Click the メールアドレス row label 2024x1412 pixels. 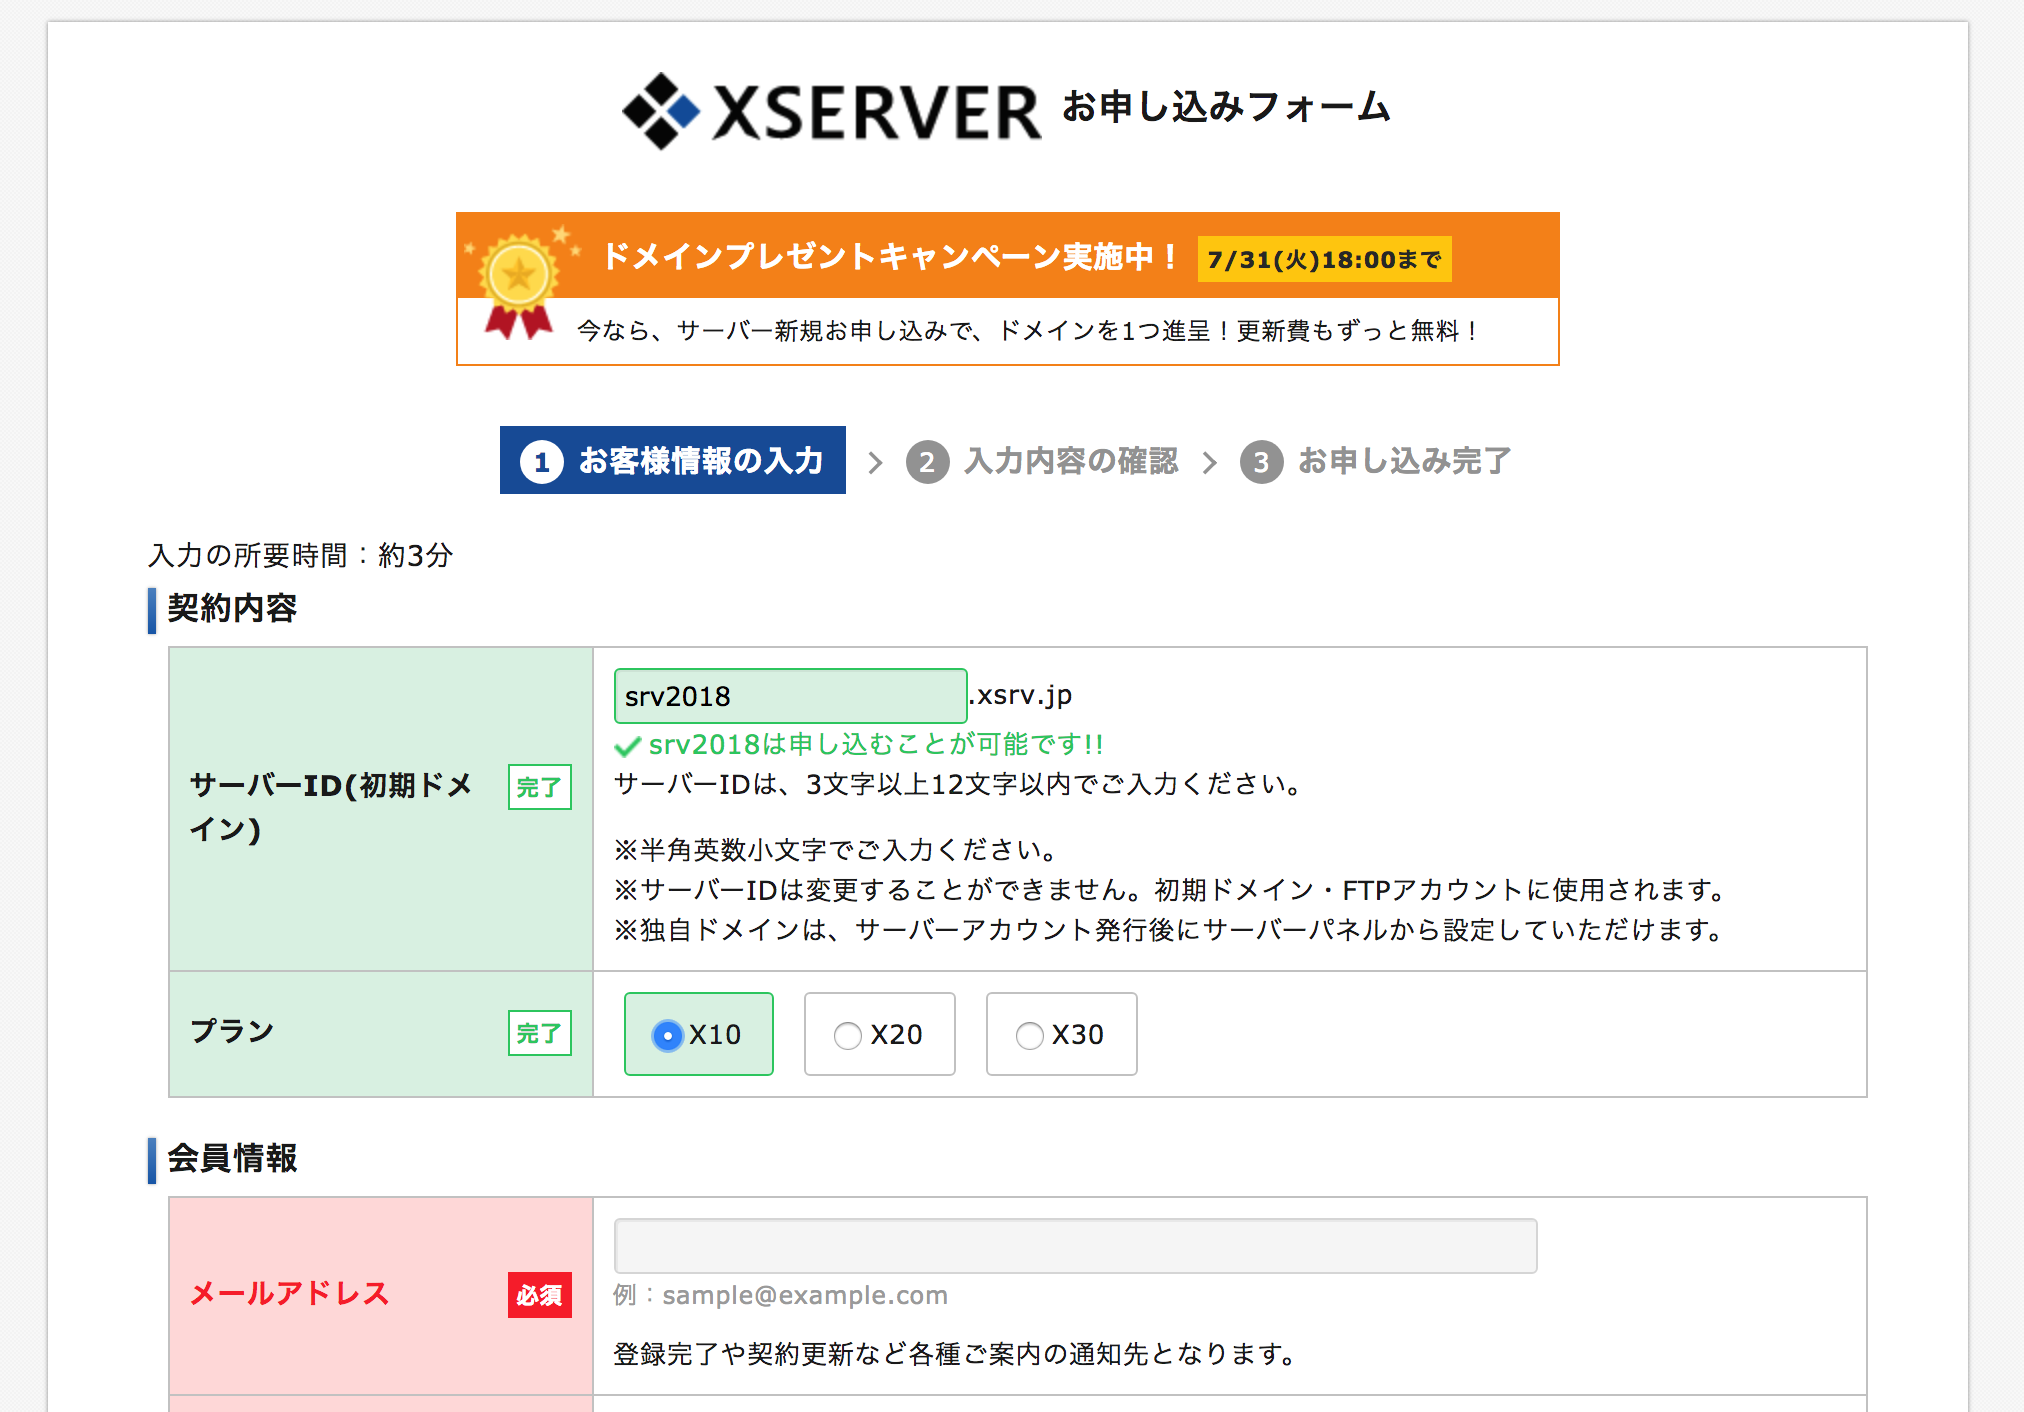tap(289, 1293)
